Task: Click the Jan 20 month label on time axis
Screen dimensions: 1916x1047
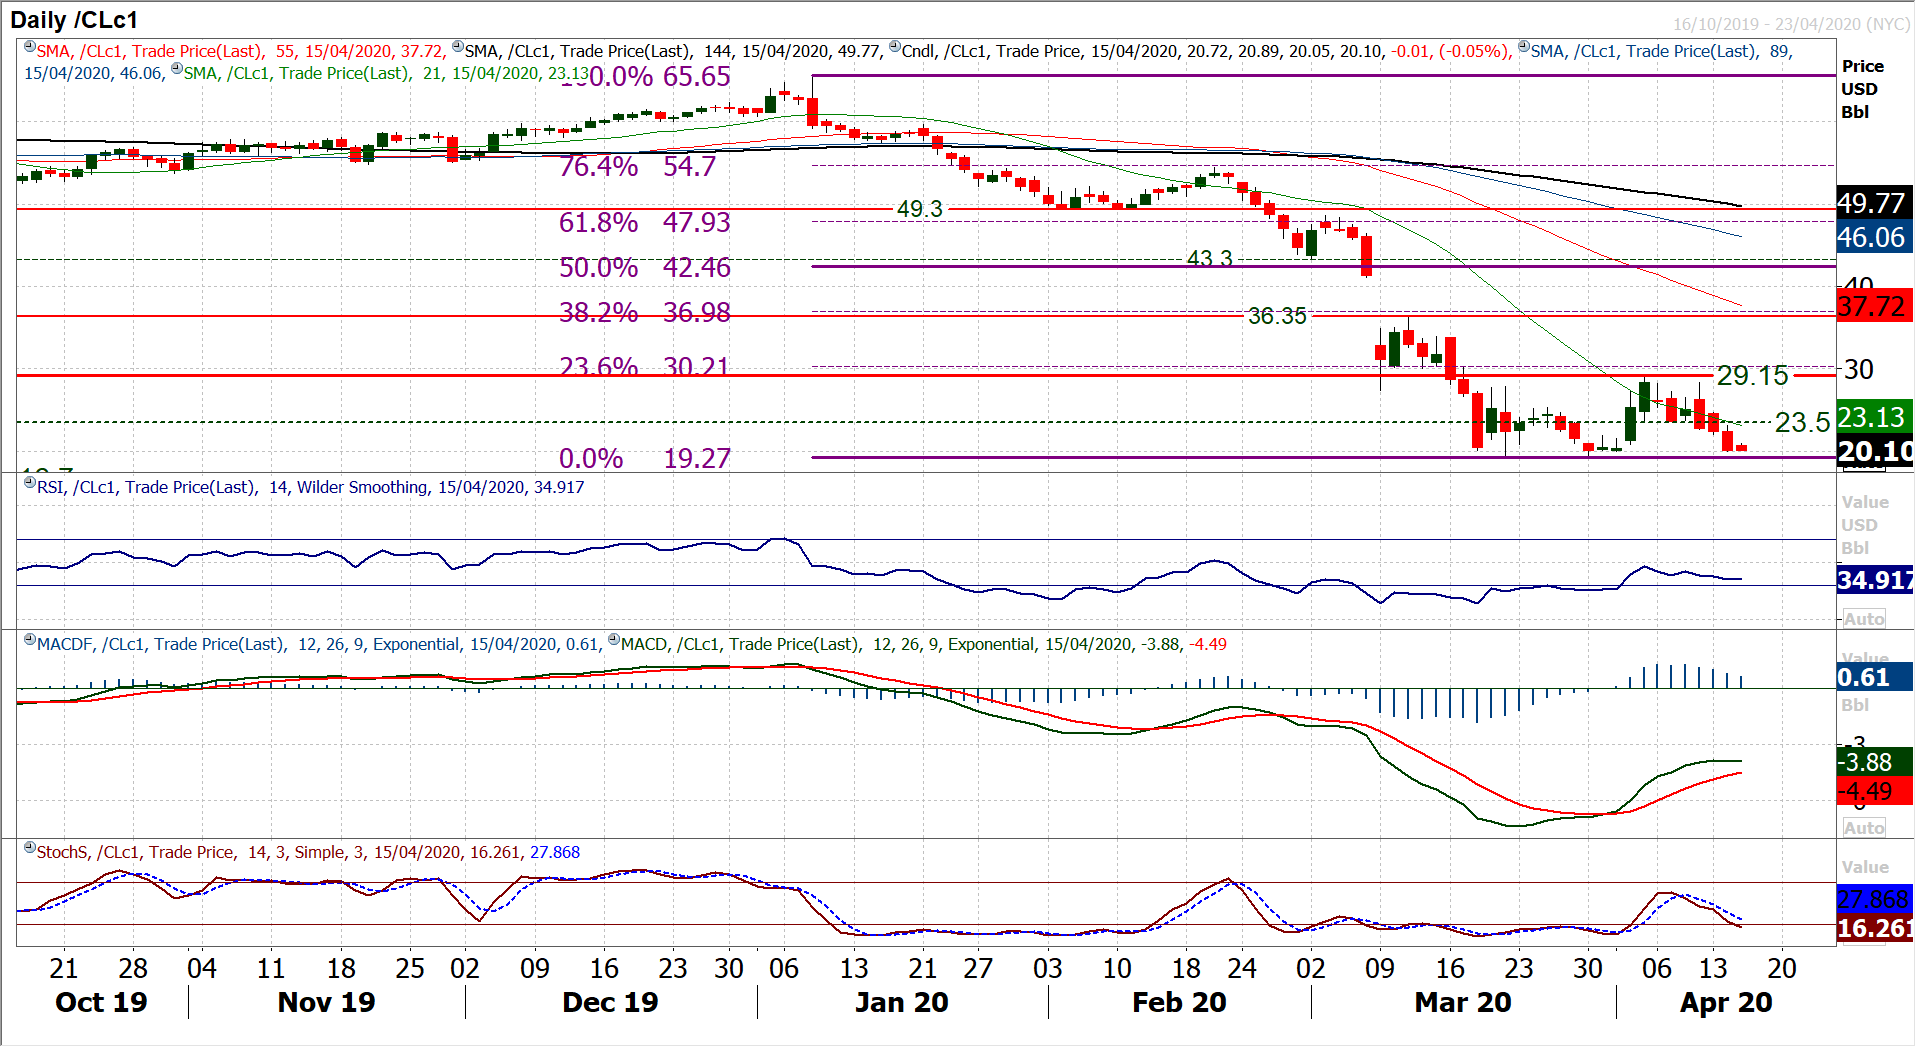Action: click(902, 1002)
